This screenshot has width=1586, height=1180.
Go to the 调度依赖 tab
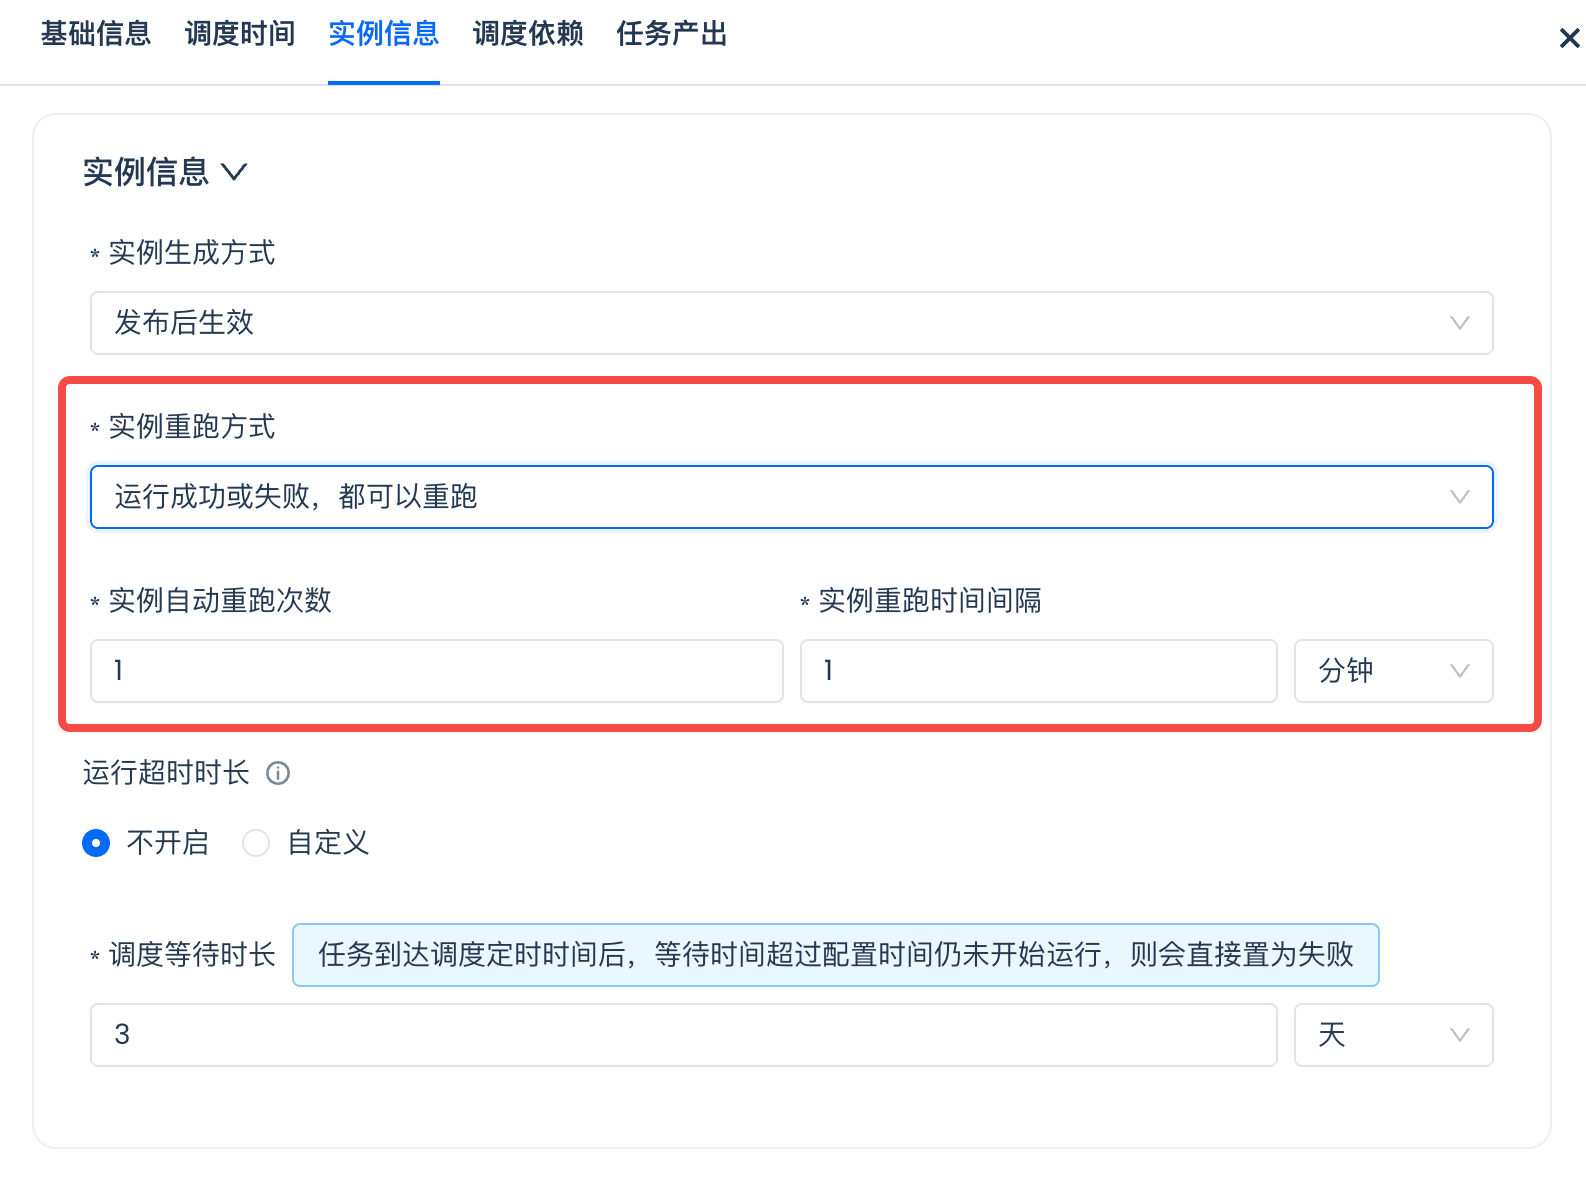click(528, 34)
